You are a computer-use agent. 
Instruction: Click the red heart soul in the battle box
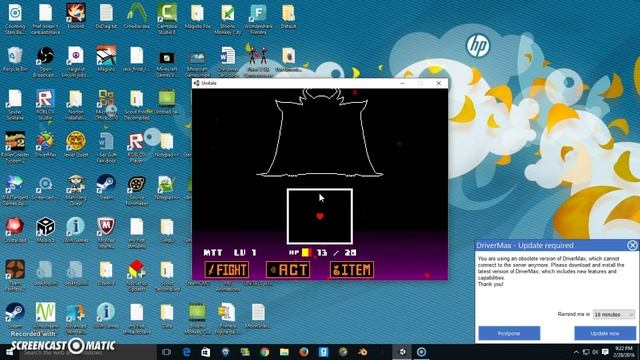tap(320, 216)
